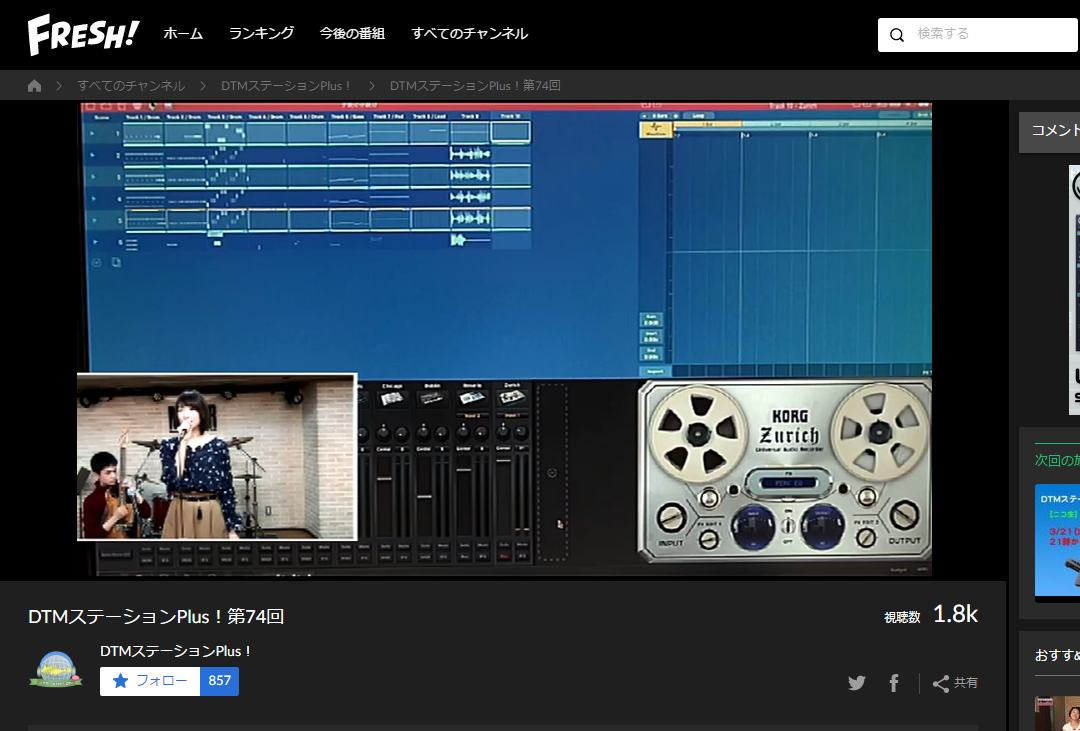The width and height of the screenshot is (1080, 731).
Task: Select the Dublin gadget icon in the mixer
Action: click(432, 398)
